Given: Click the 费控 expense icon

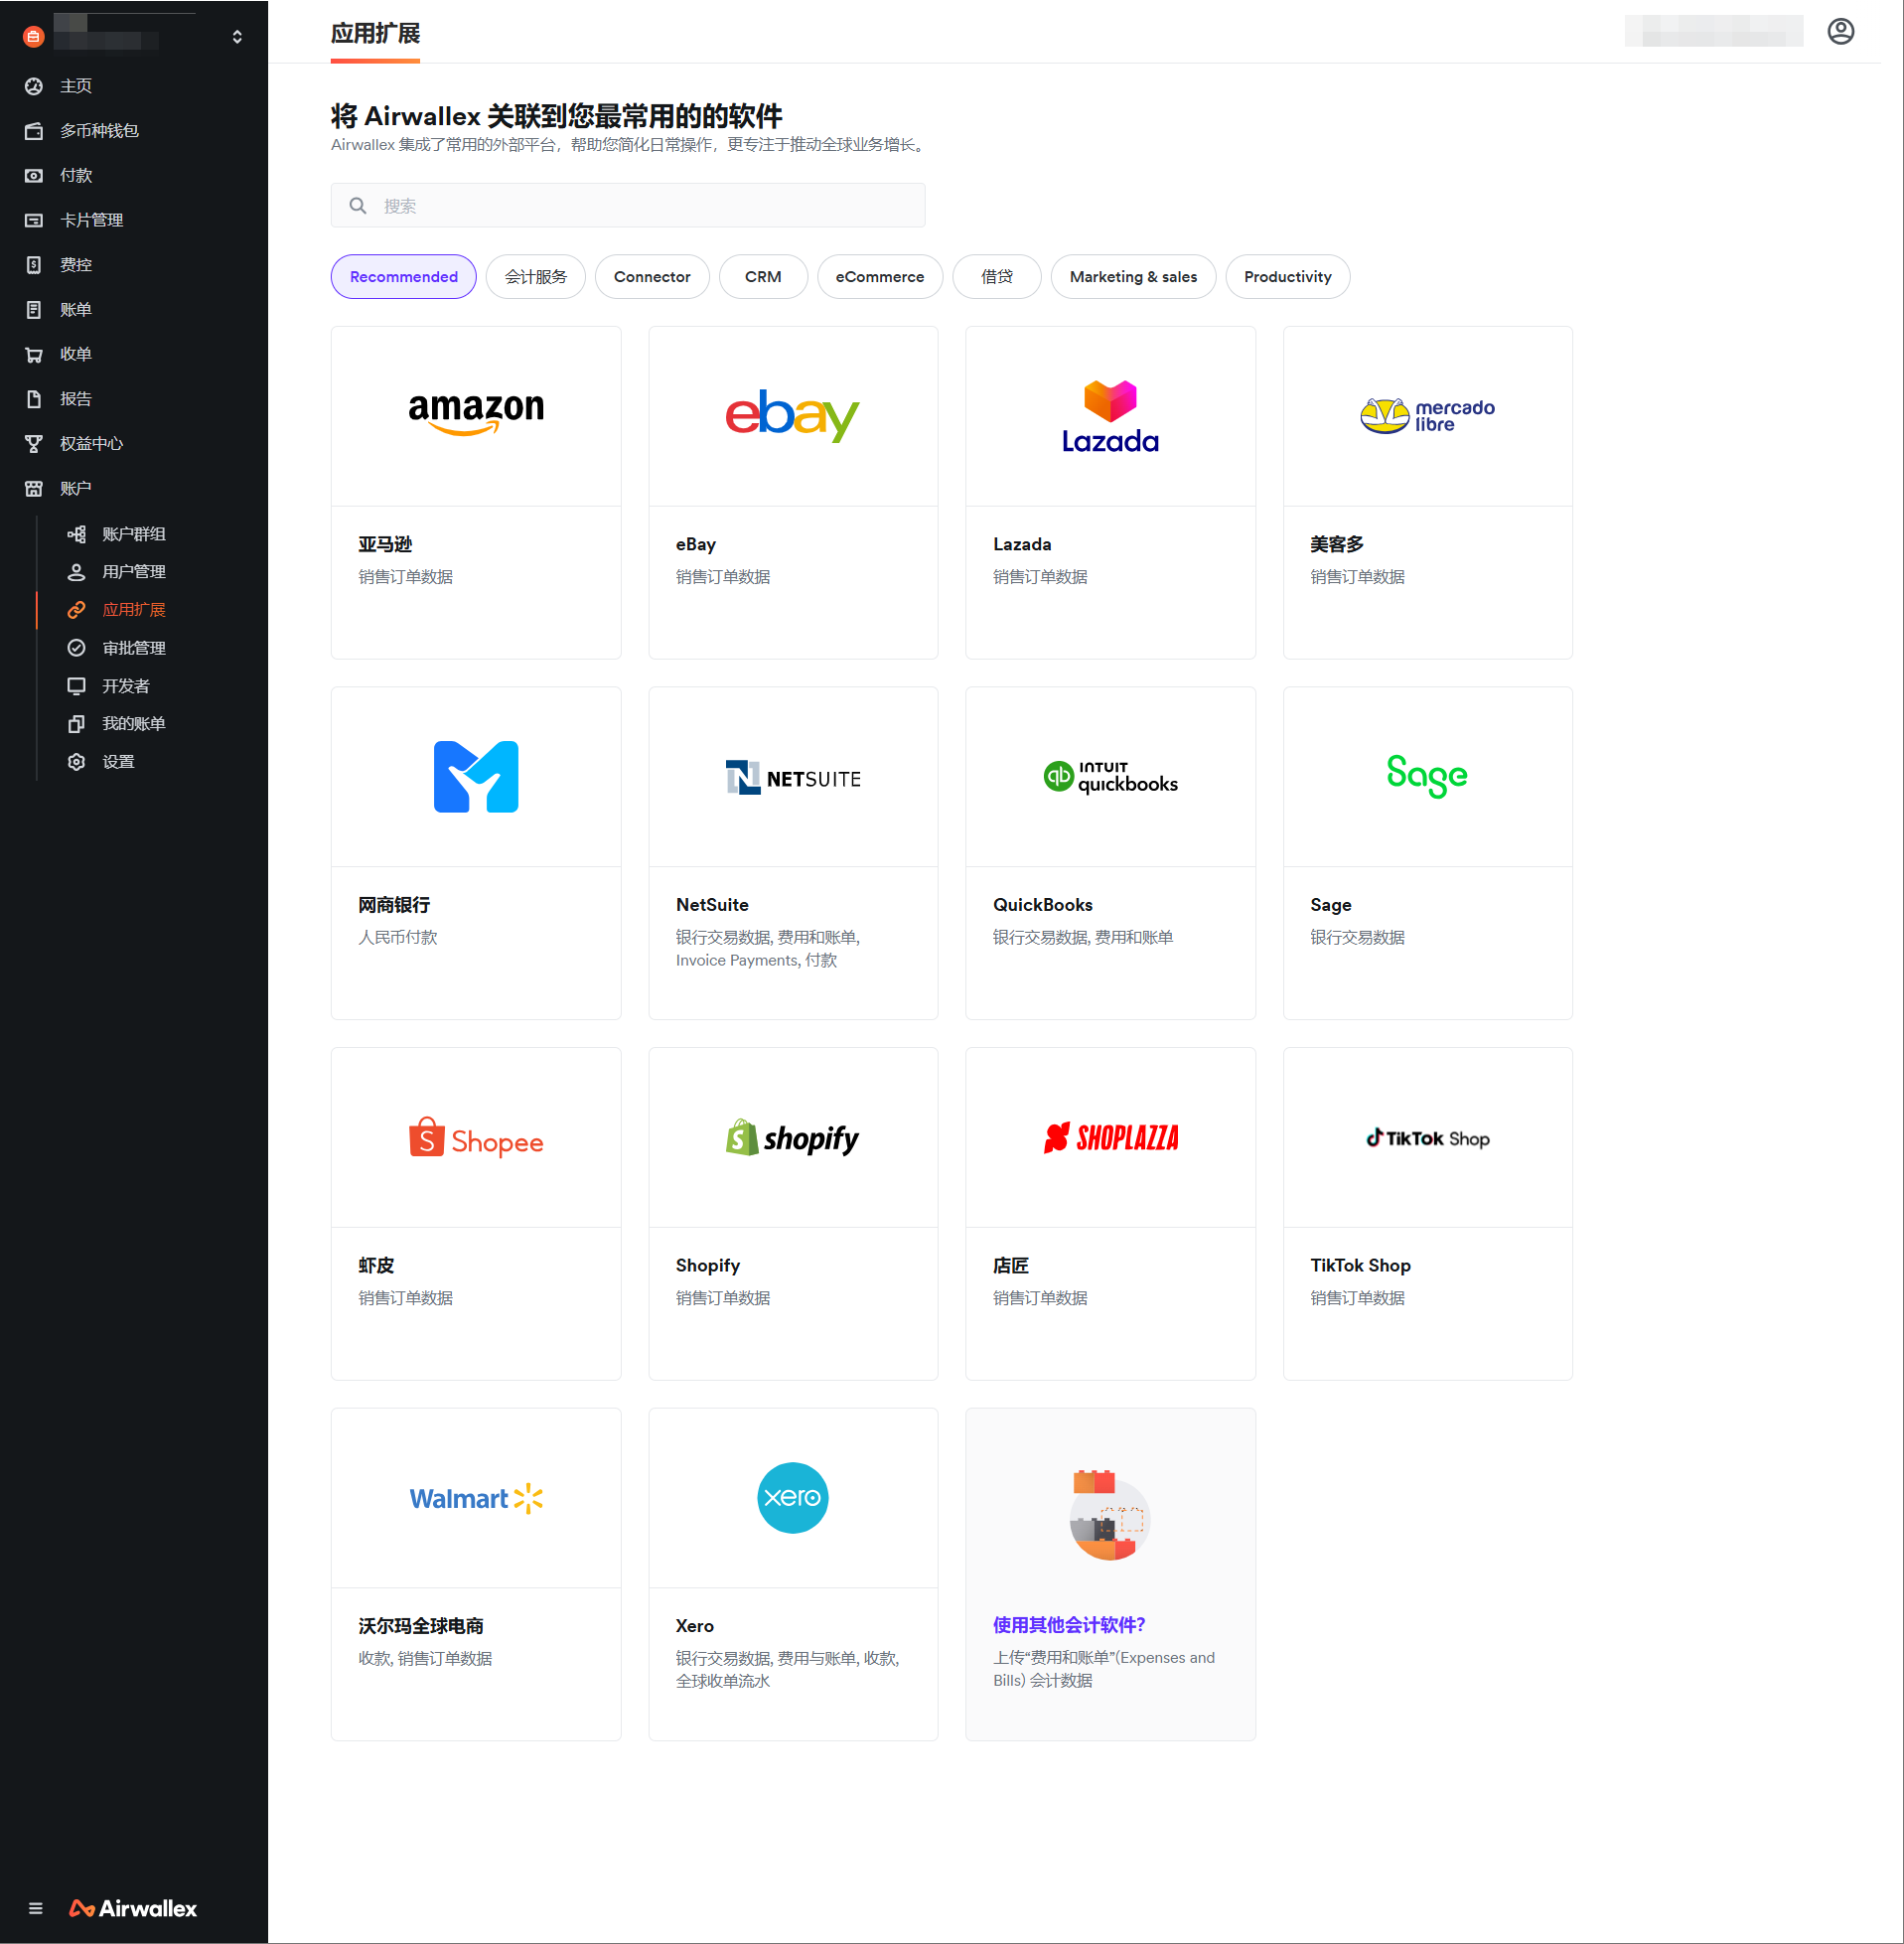Looking at the screenshot, I should 34,265.
